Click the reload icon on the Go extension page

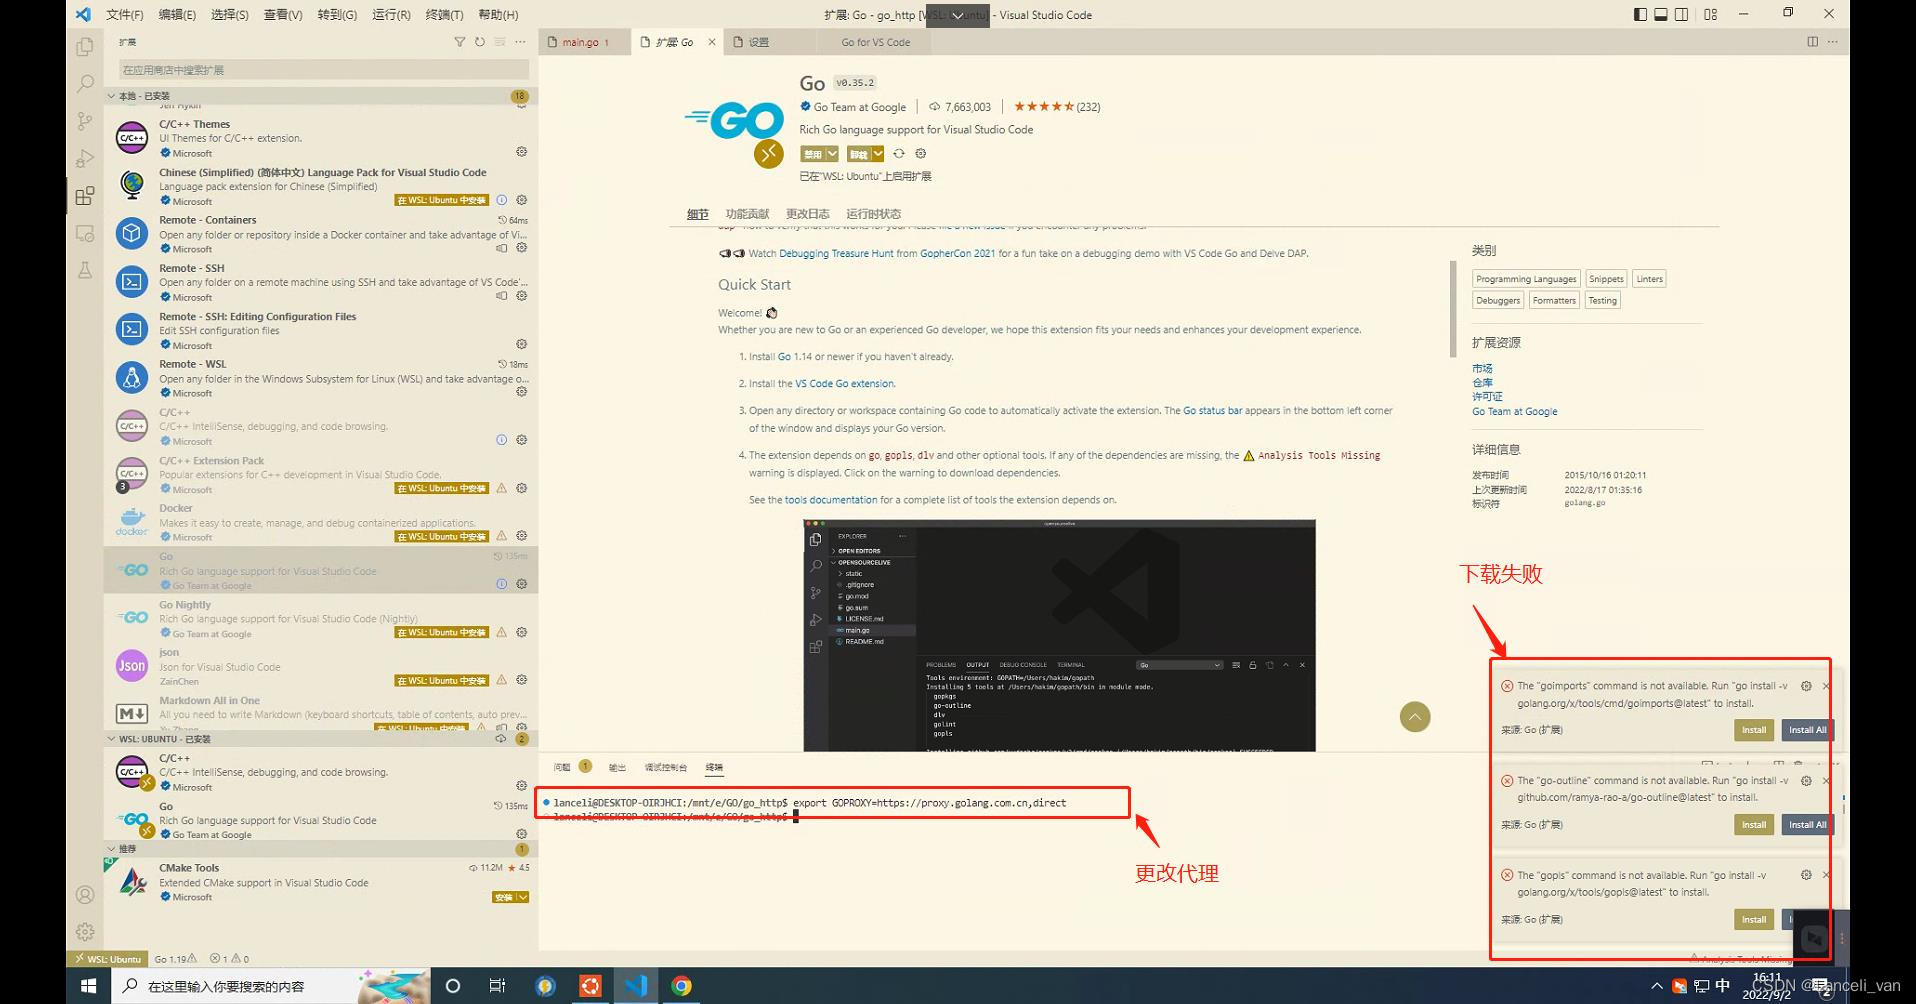[x=899, y=153]
